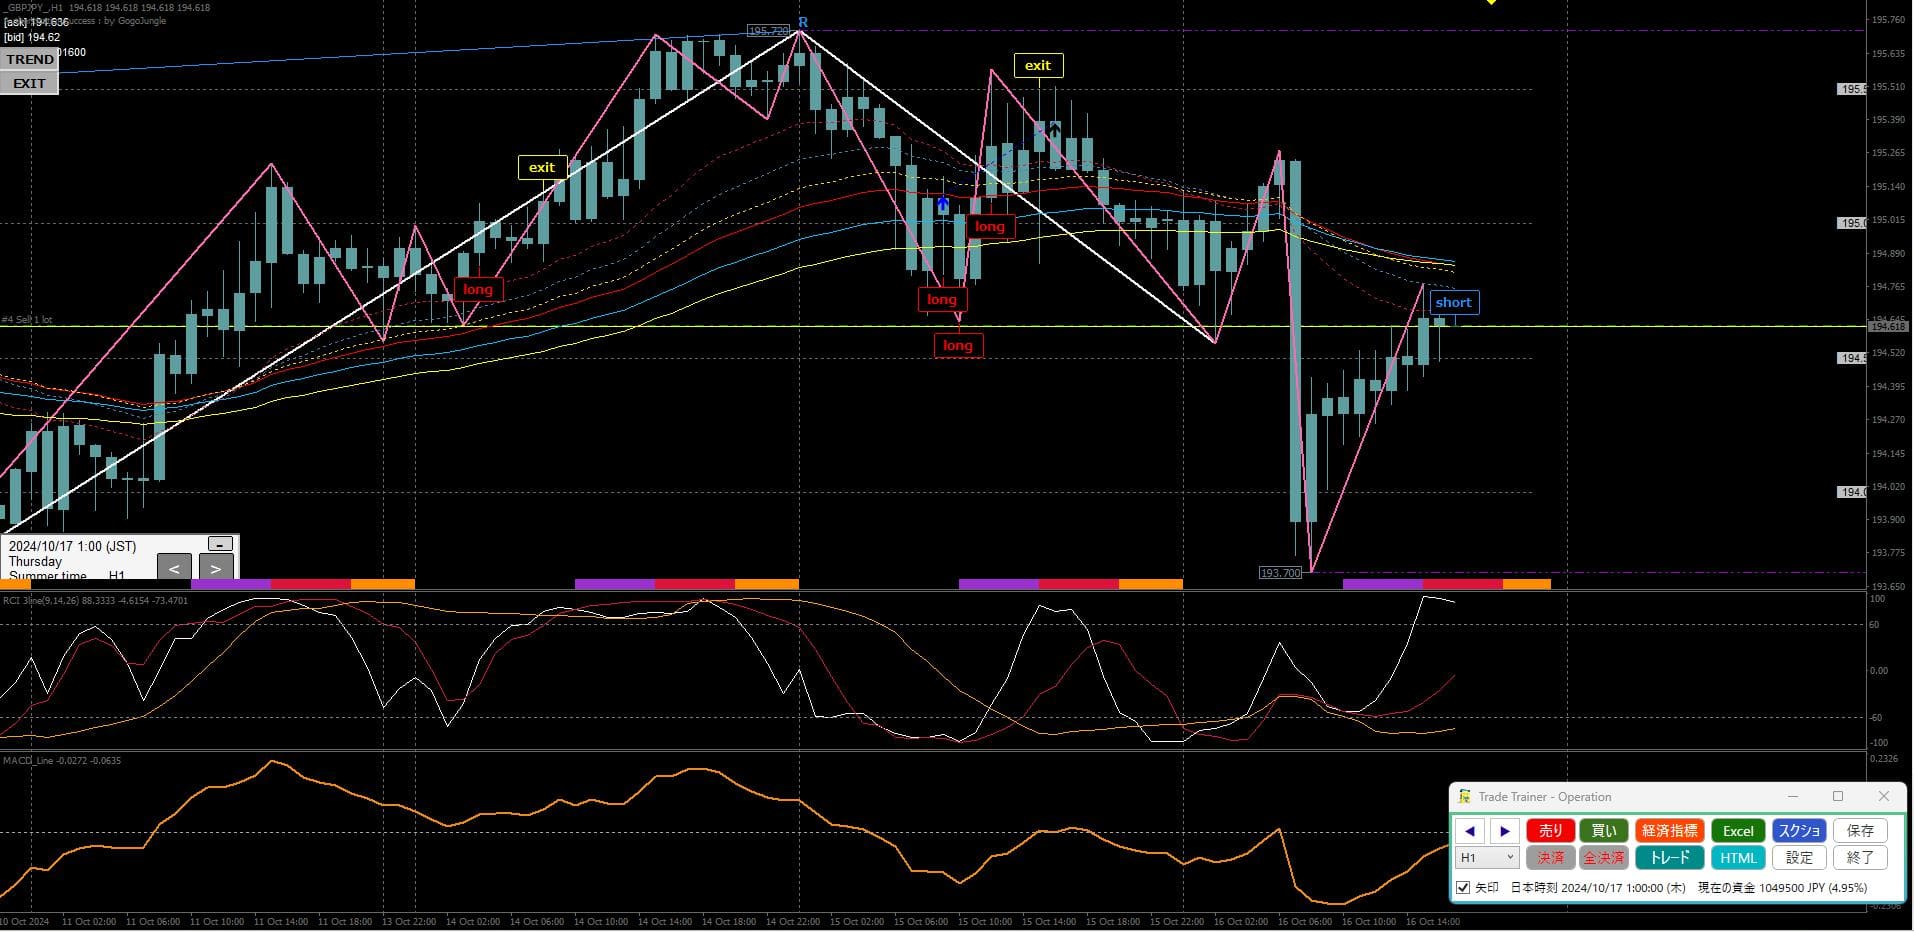This screenshot has height=932, width=1914.
Task: Click the blue 'R' marker at chart peak
Action: pos(803,22)
